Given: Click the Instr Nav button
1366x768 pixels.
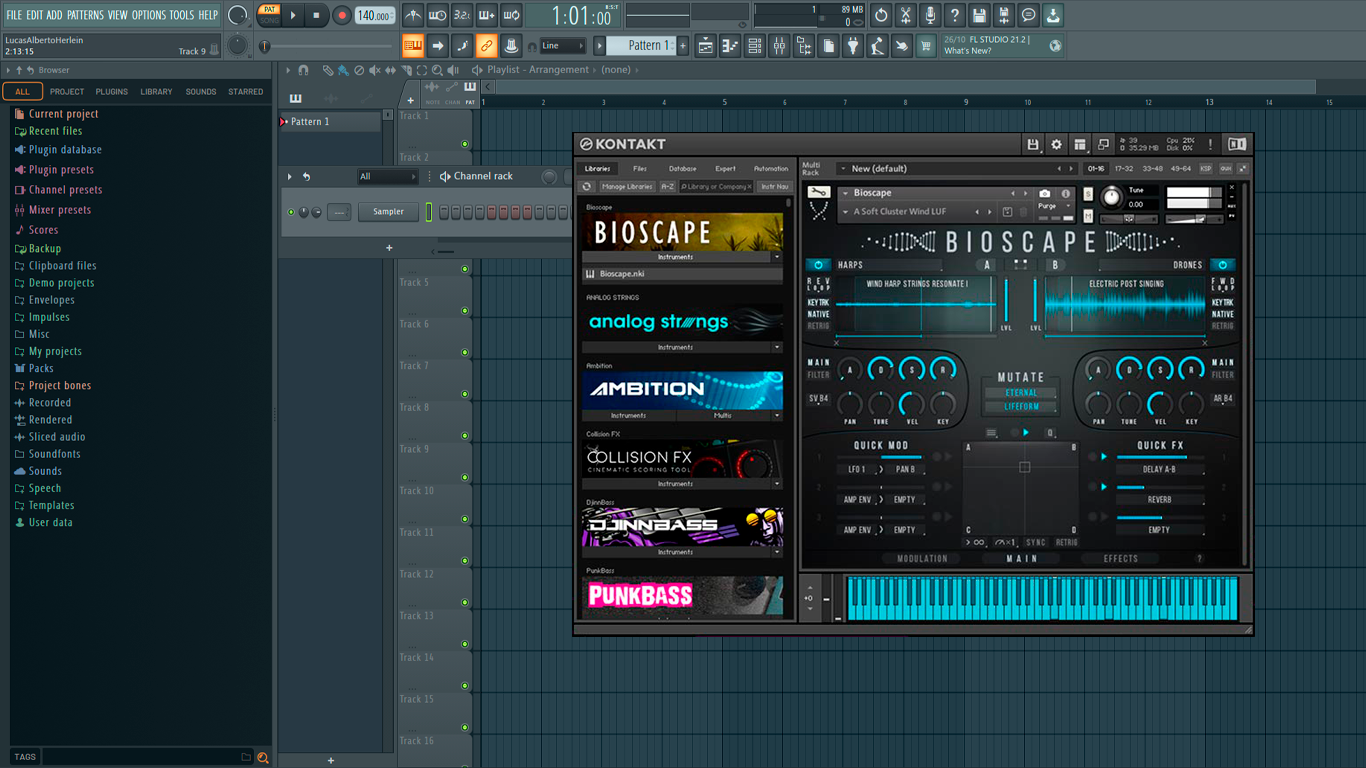Looking at the screenshot, I should 774,186.
